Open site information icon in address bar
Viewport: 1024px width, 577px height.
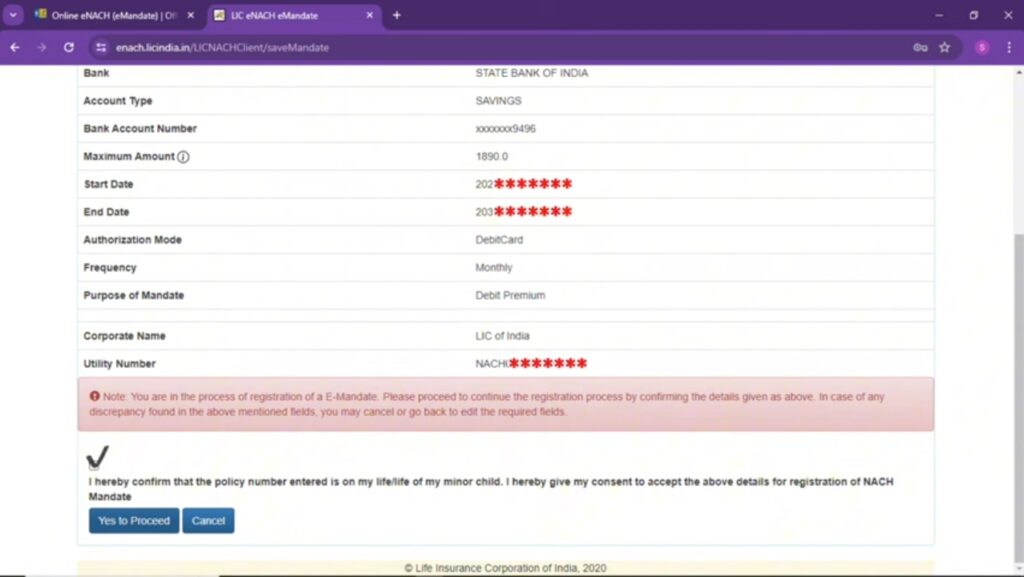coord(101,48)
